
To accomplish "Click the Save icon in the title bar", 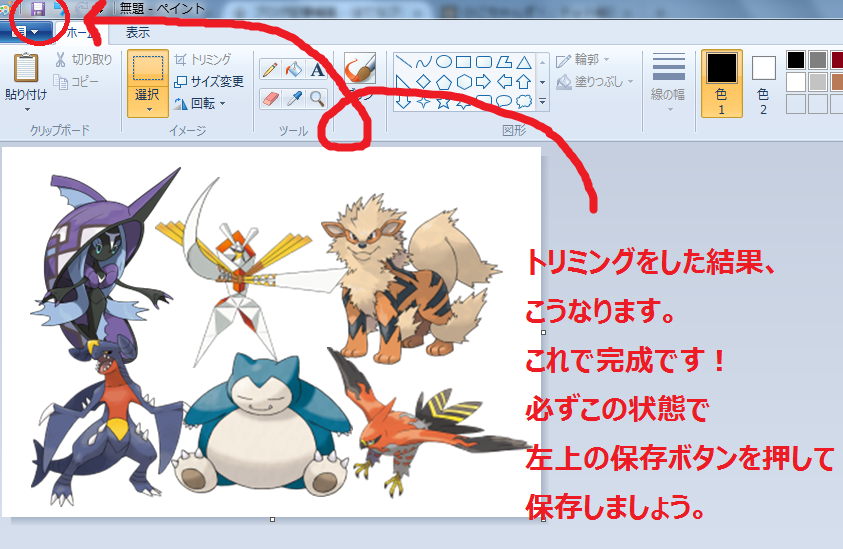I will click(x=38, y=9).
